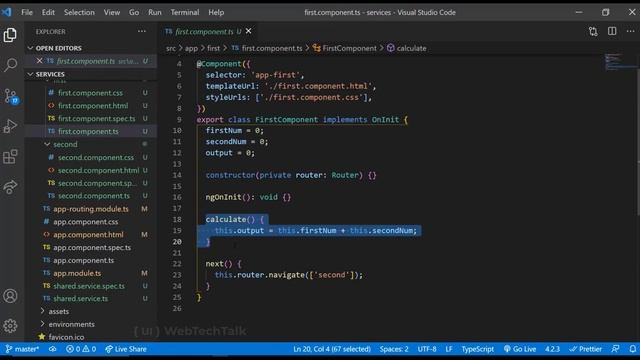
Task: Open the Run and Debug view
Action: [10, 126]
